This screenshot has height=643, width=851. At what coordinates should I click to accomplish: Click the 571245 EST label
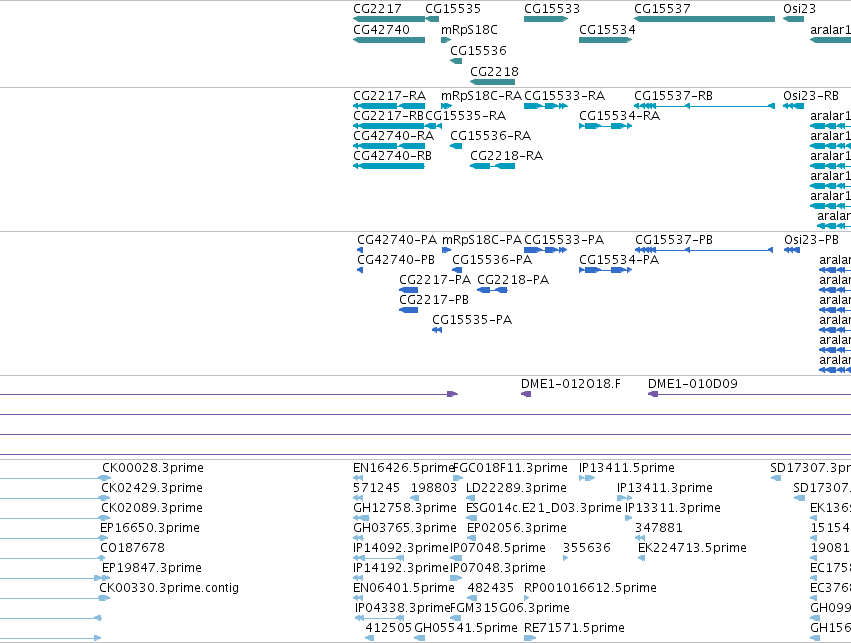pos(377,489)
